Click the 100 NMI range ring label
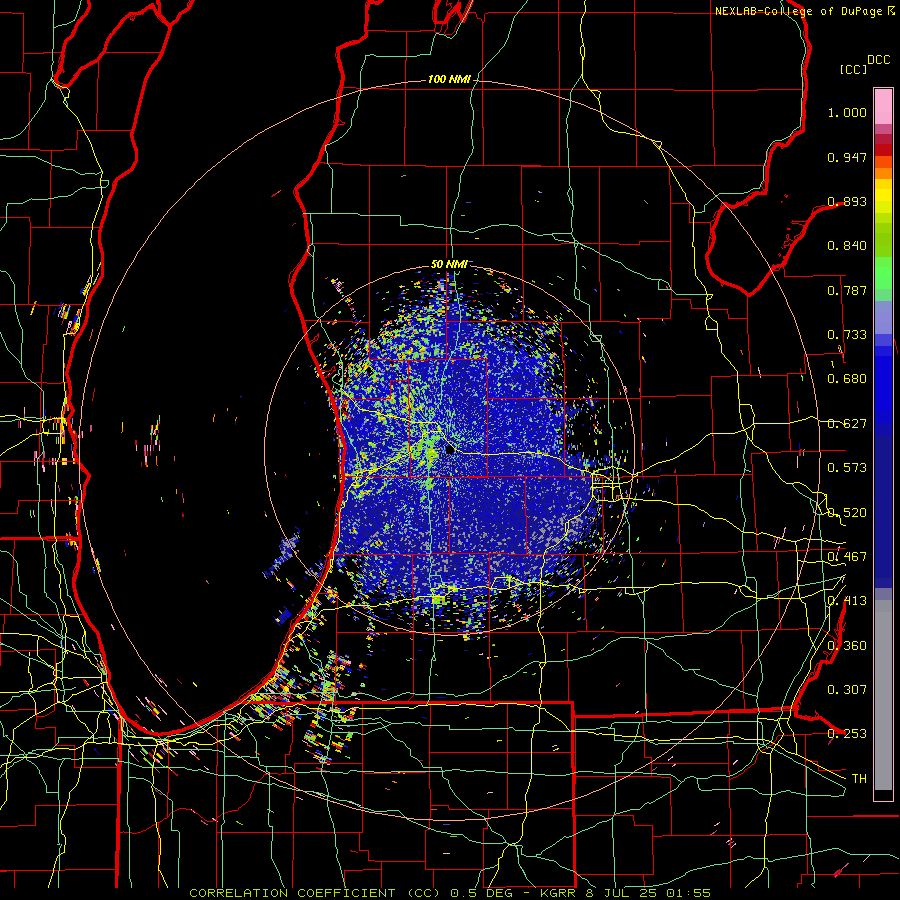 click(x=449, y=79)
